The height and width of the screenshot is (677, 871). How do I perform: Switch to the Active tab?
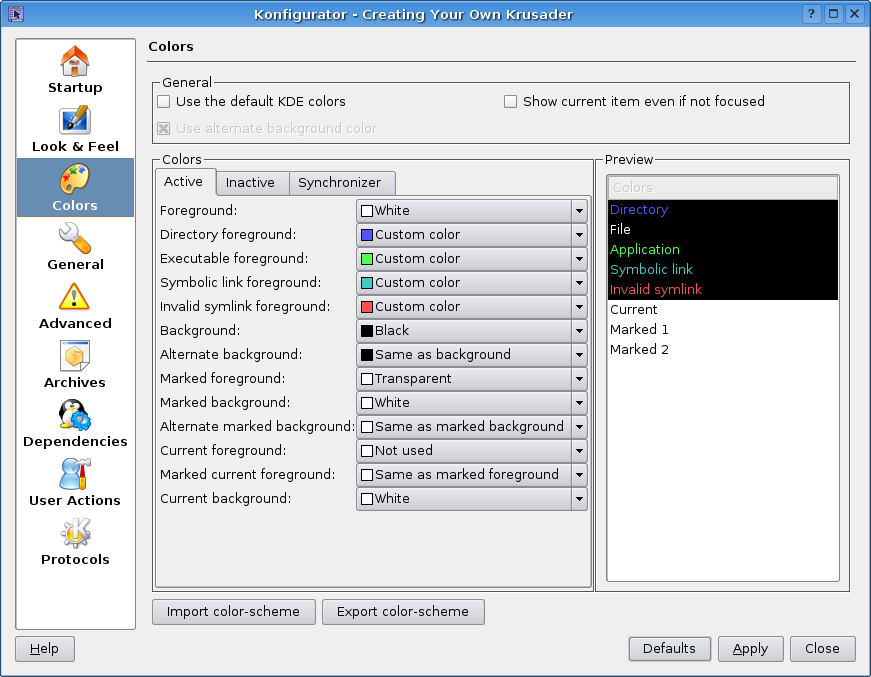[x=185, y=182]
